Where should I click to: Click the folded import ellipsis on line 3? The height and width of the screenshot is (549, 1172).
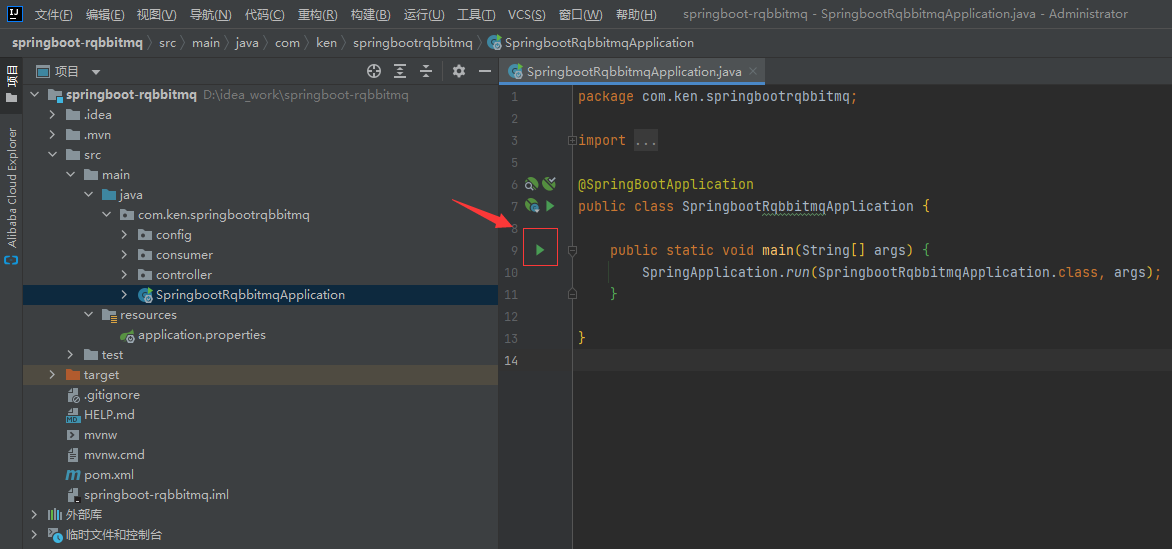click(x=646, y=140)
